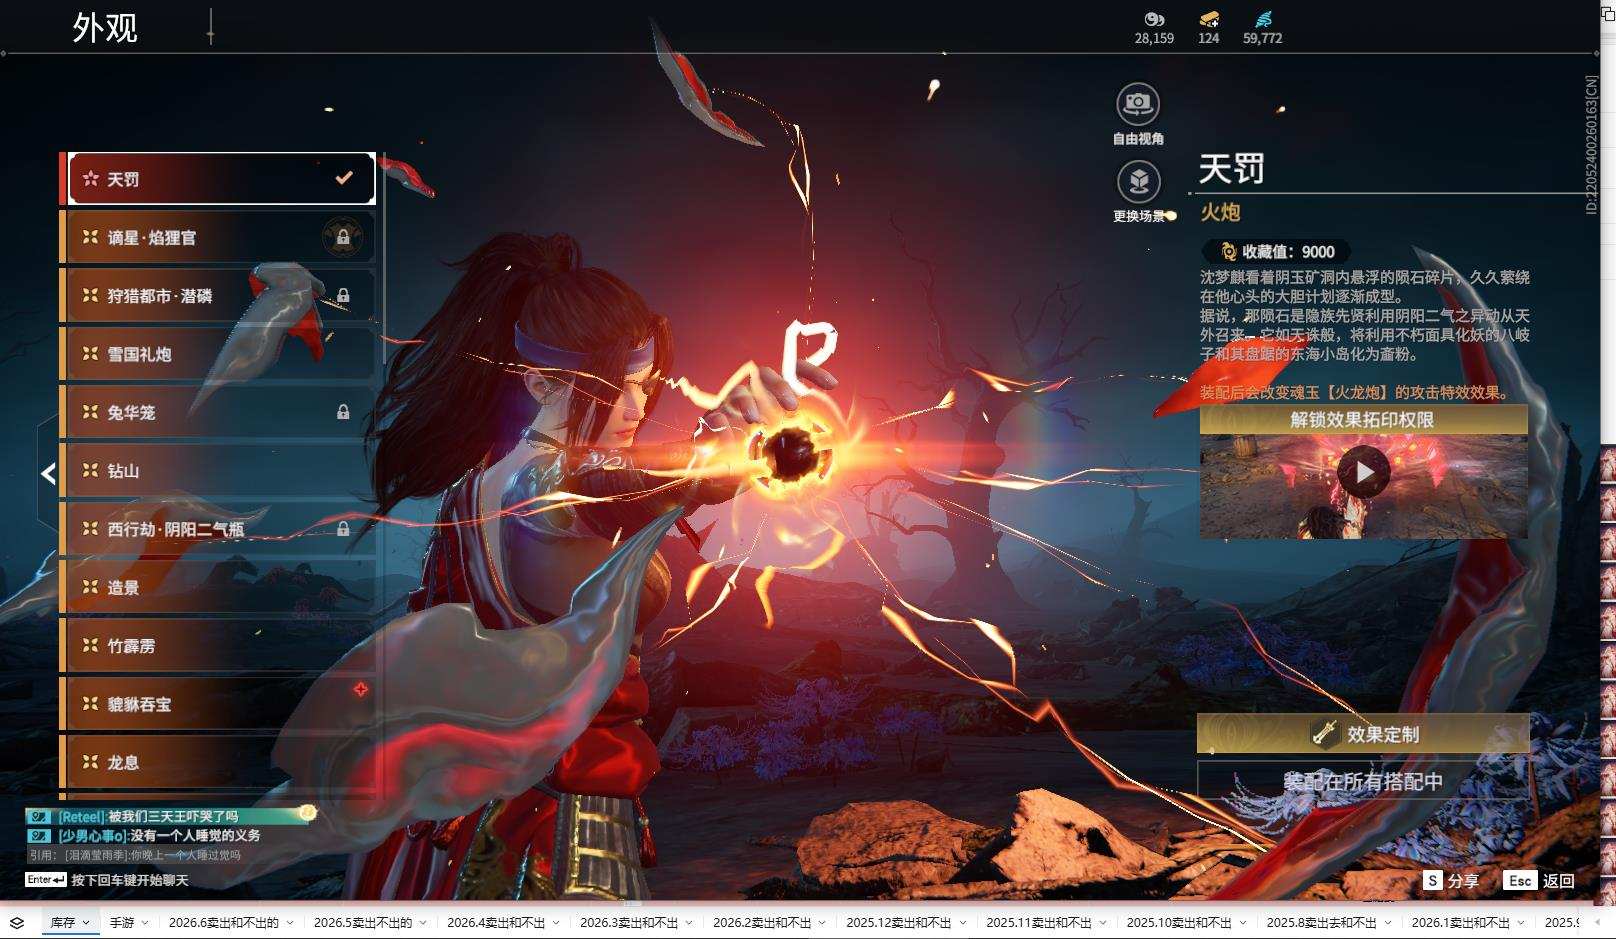Open dropdown arrow on 2025.10卖出和不出 tab
1616x939 pixels.
[1243, 923]
